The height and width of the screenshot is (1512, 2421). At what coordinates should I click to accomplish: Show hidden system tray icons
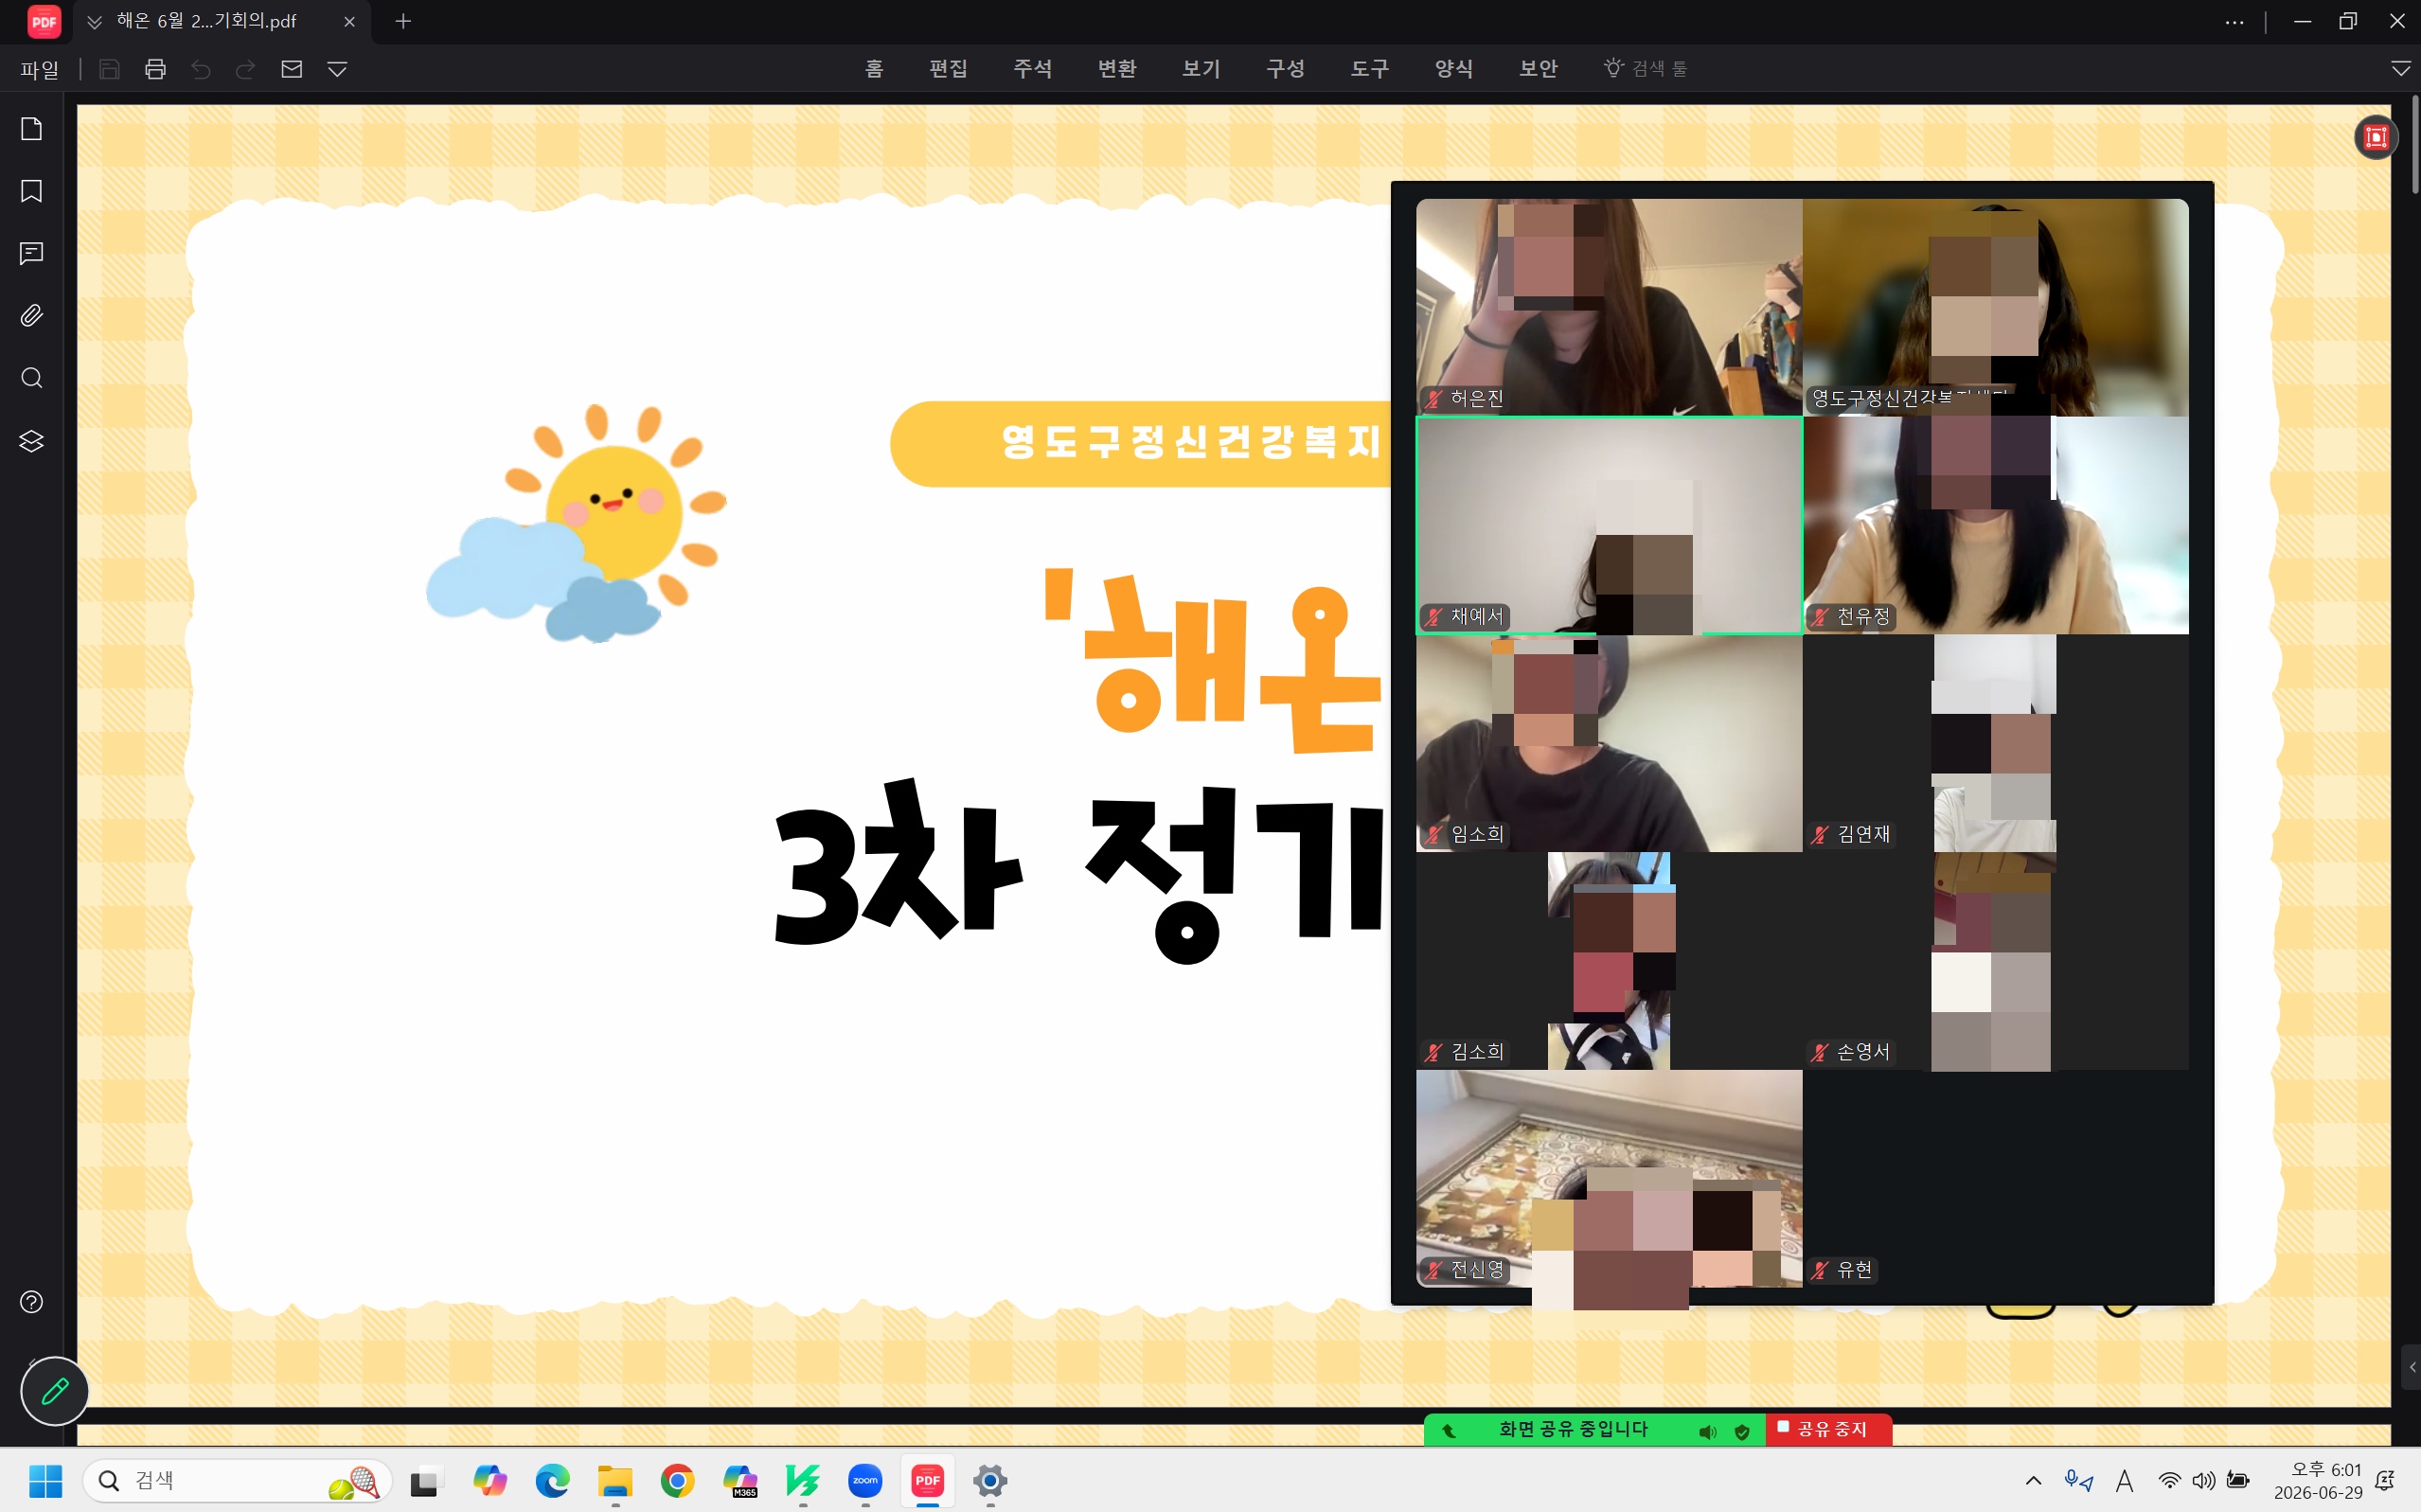tap(2033, 1481)
